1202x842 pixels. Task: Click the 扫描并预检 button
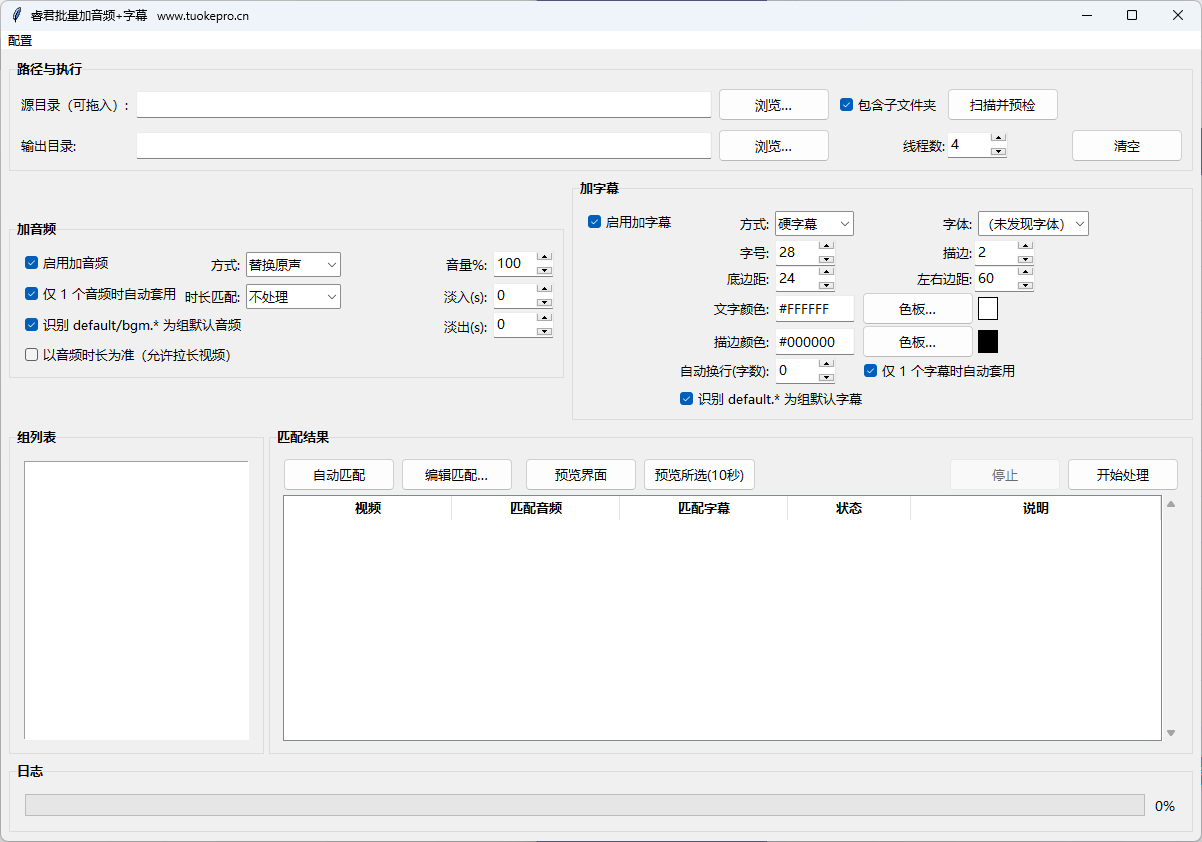tap(1002, 105)
